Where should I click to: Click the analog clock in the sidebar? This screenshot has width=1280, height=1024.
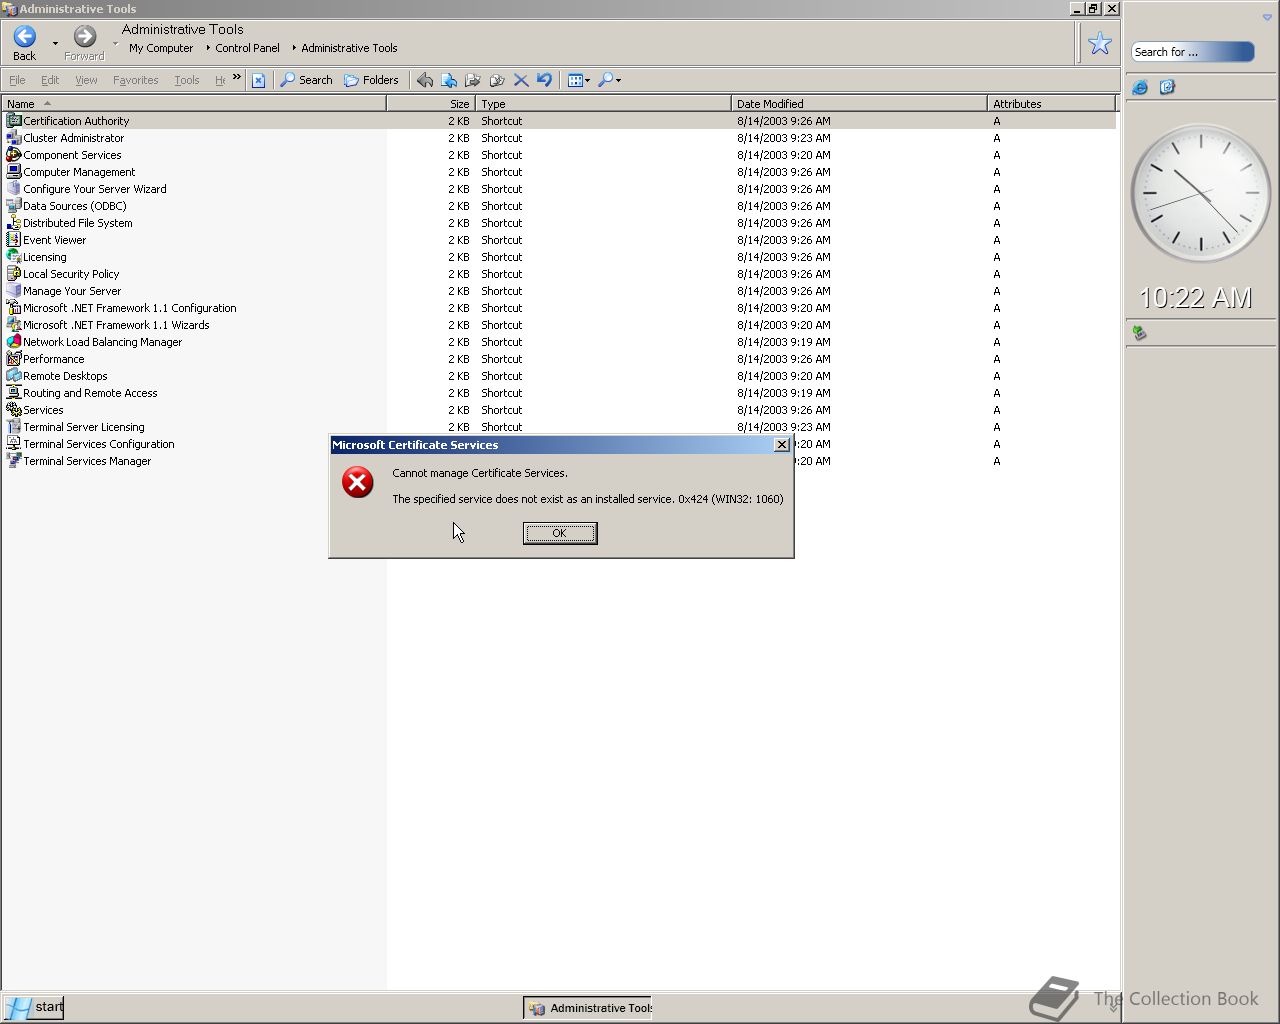click(1200, 192)
